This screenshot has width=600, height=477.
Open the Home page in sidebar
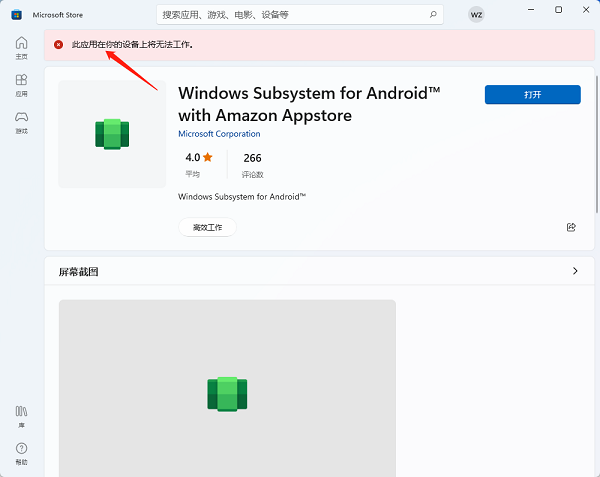click(21, 48)
